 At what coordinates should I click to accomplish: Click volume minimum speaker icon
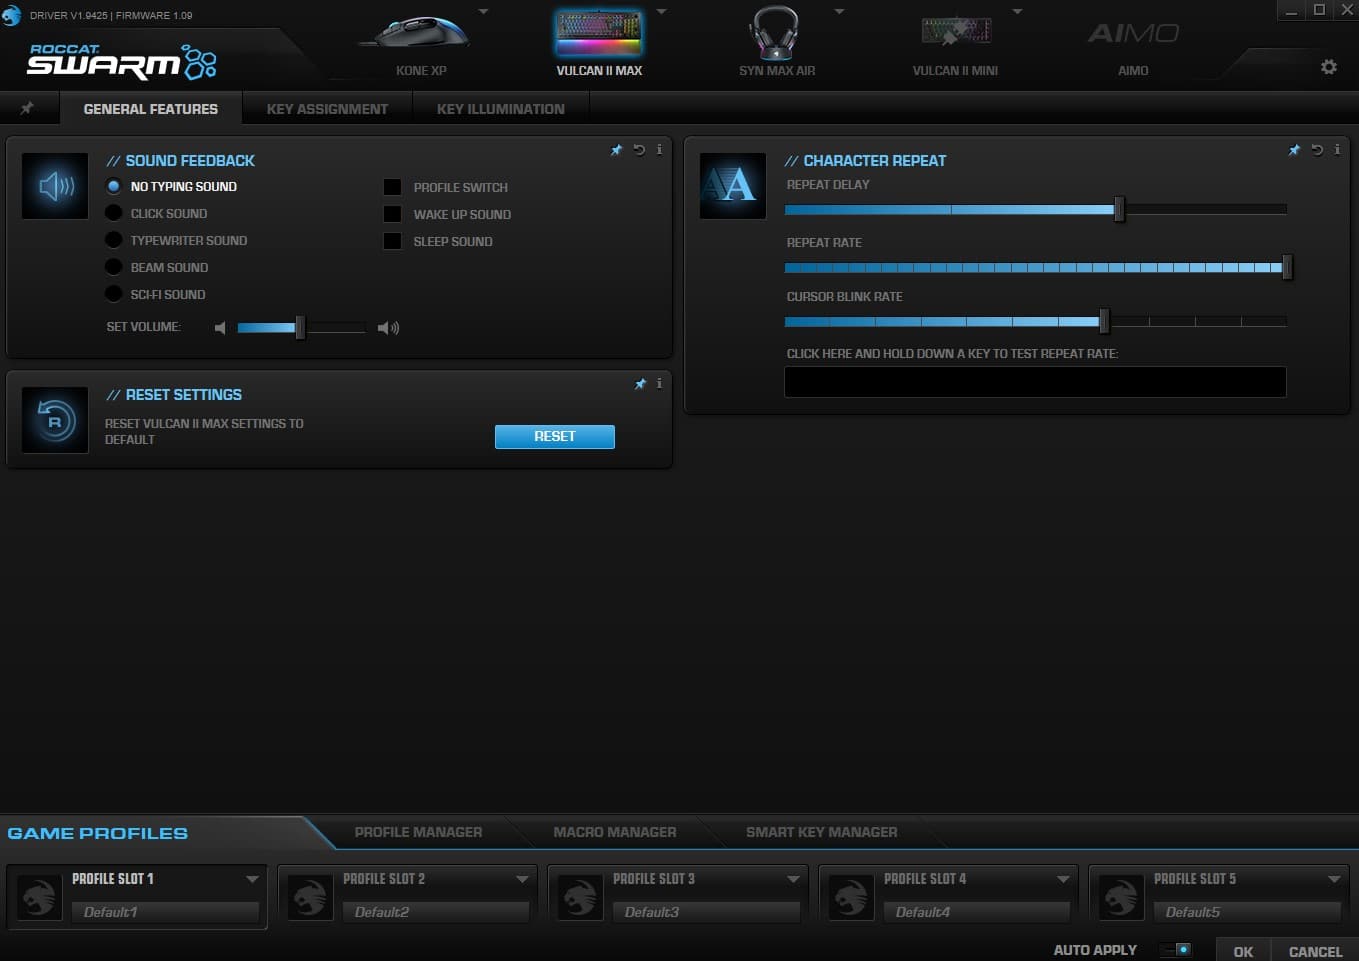[220, 328]
